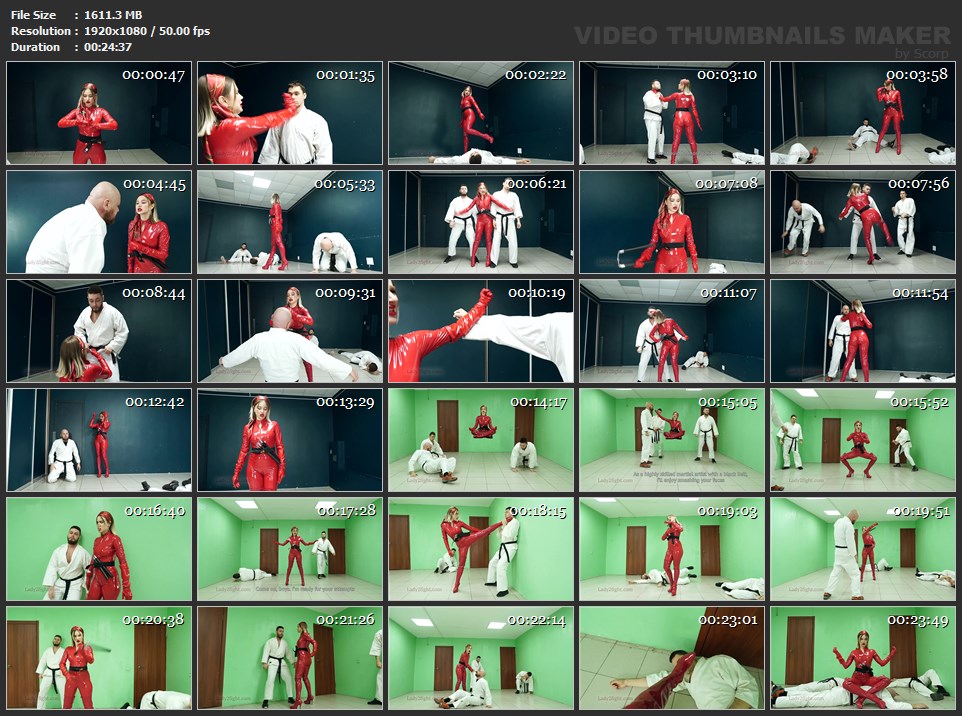Viewport: 962px width, 716px height.
Task: Click the 00:18:15 thumbnail
Action: [480, 549]
